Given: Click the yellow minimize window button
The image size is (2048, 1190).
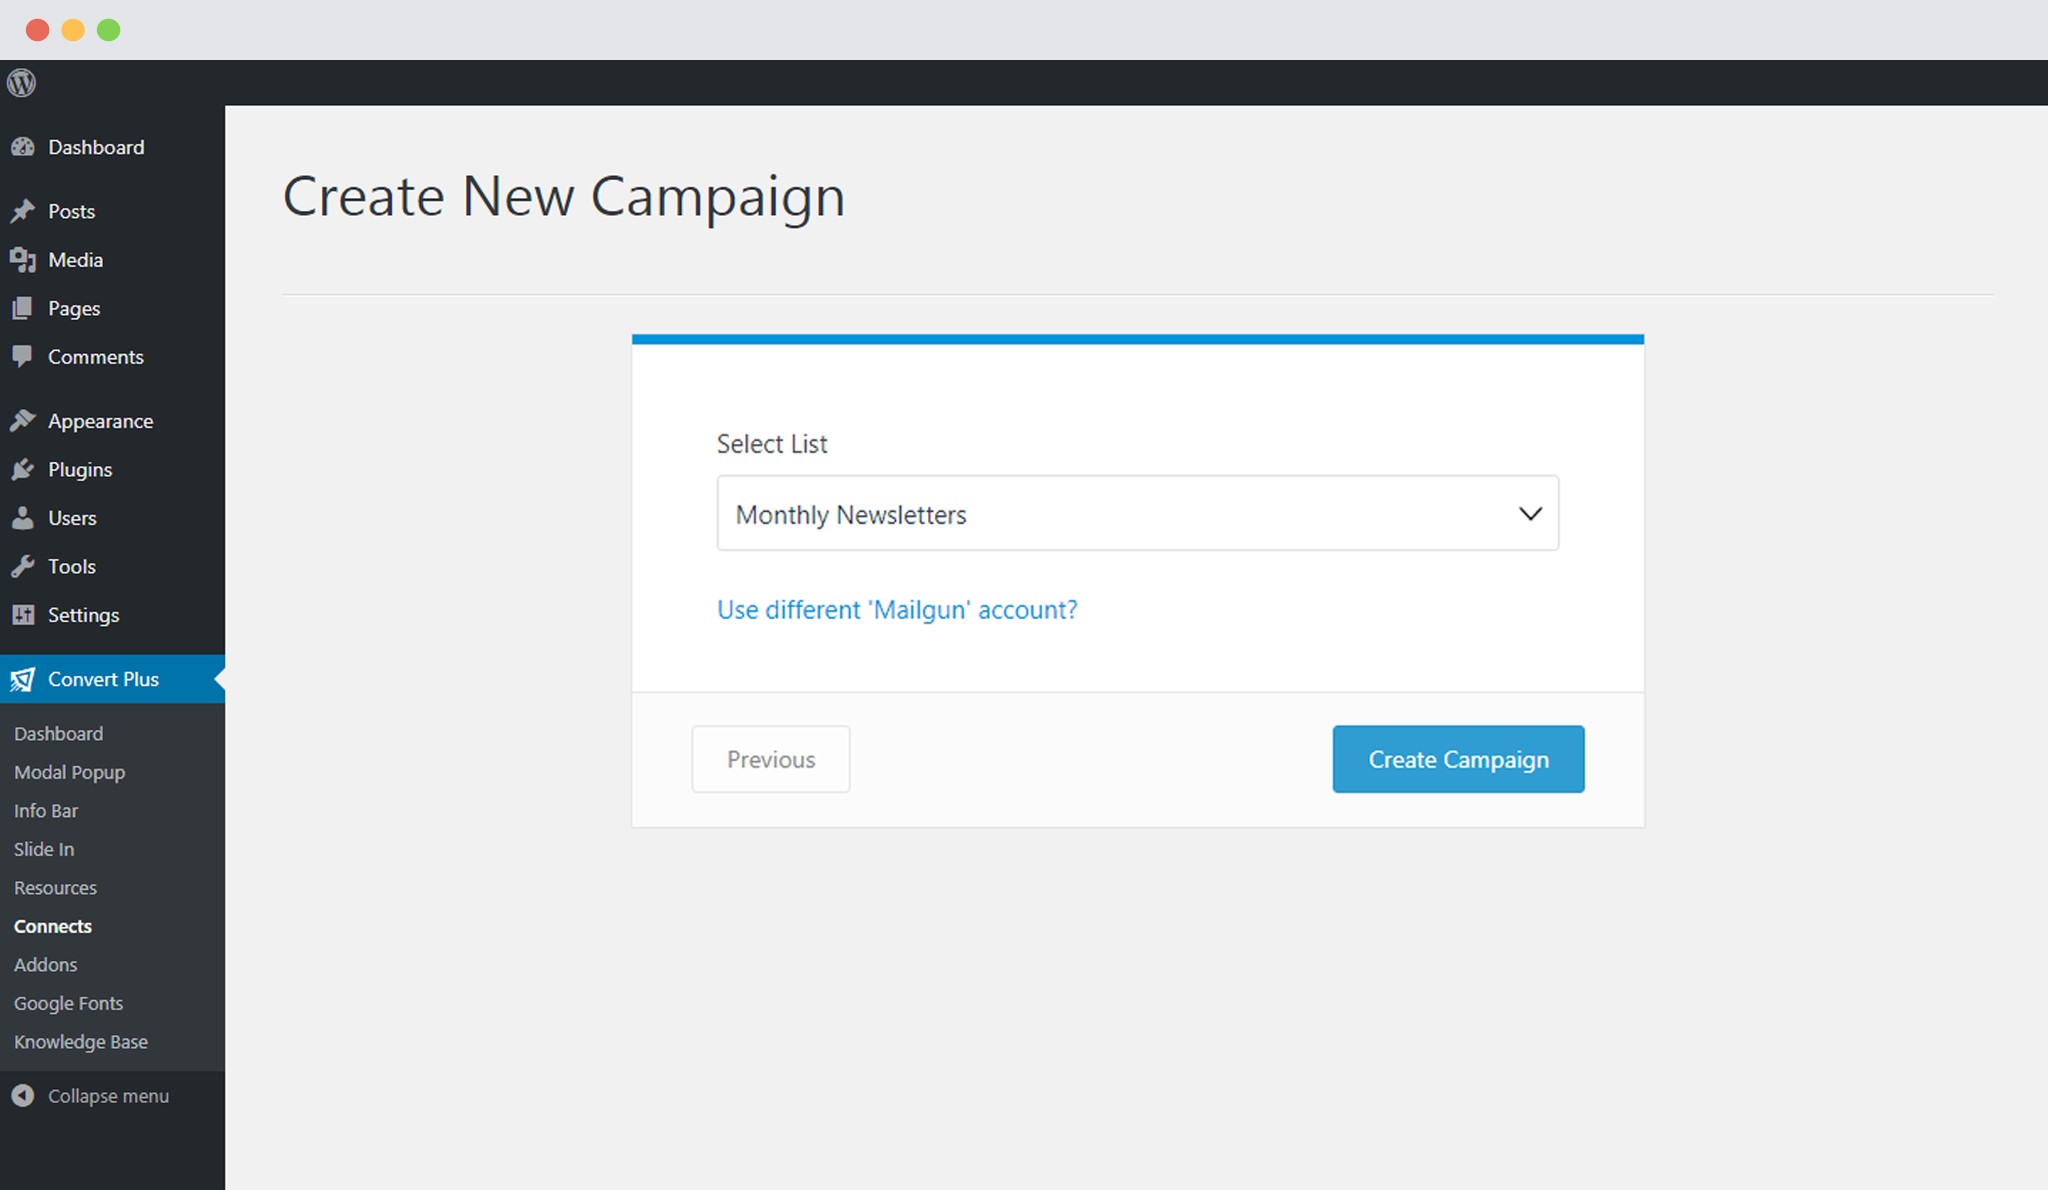Looking at the screenshot, I should tap(73, 30).
